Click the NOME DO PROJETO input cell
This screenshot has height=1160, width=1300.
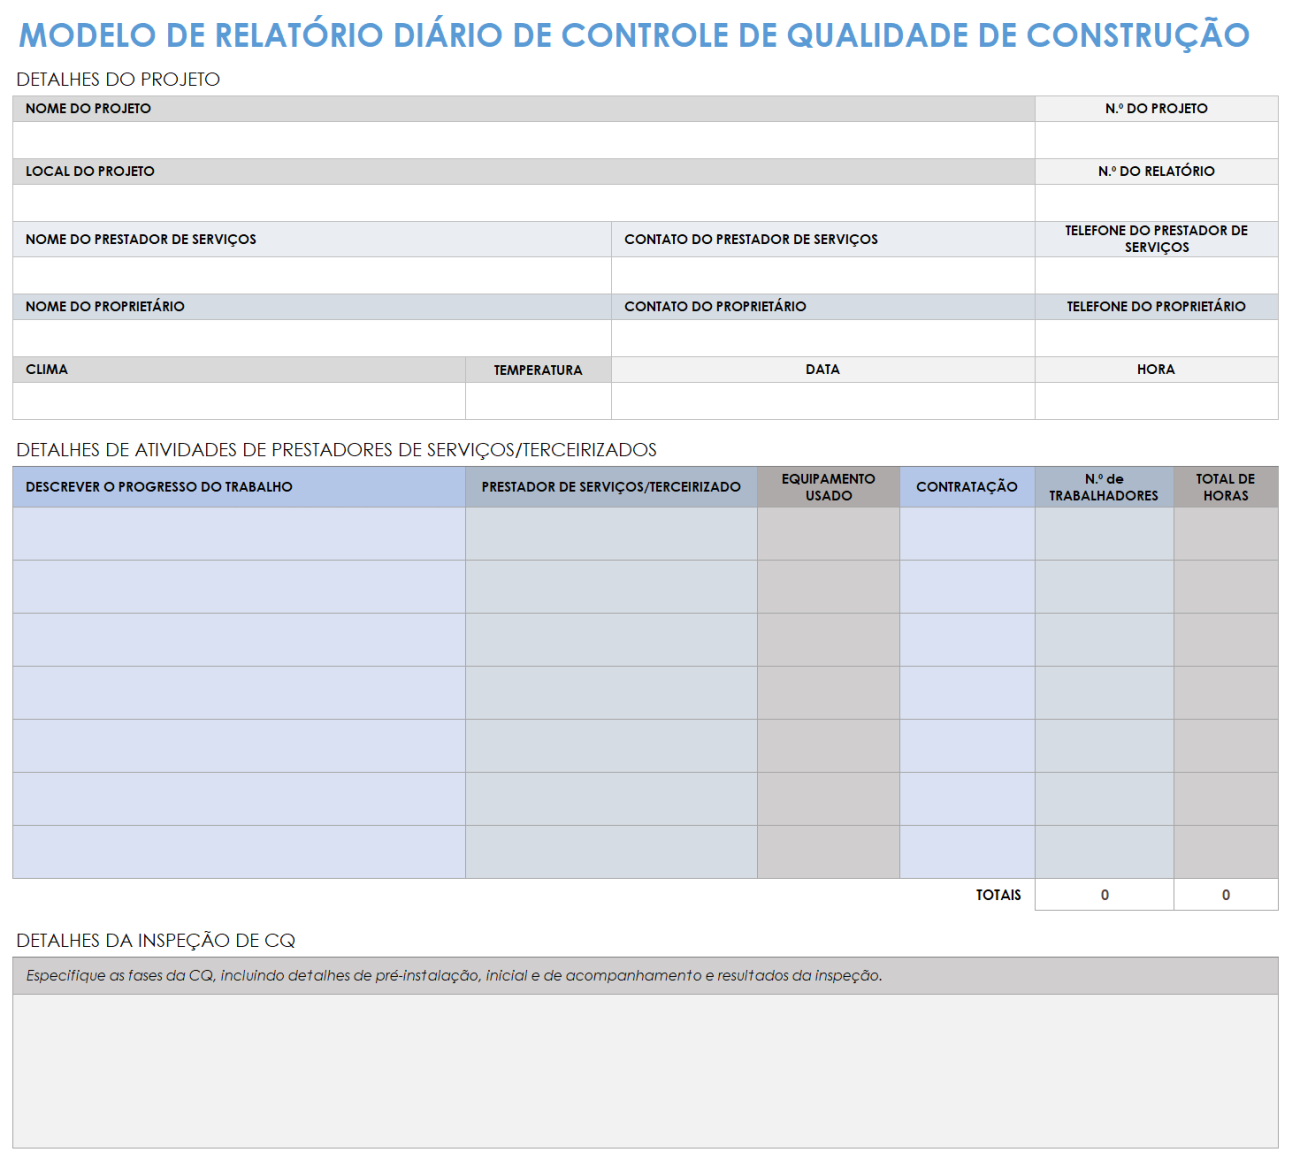(x=520, y=140)
